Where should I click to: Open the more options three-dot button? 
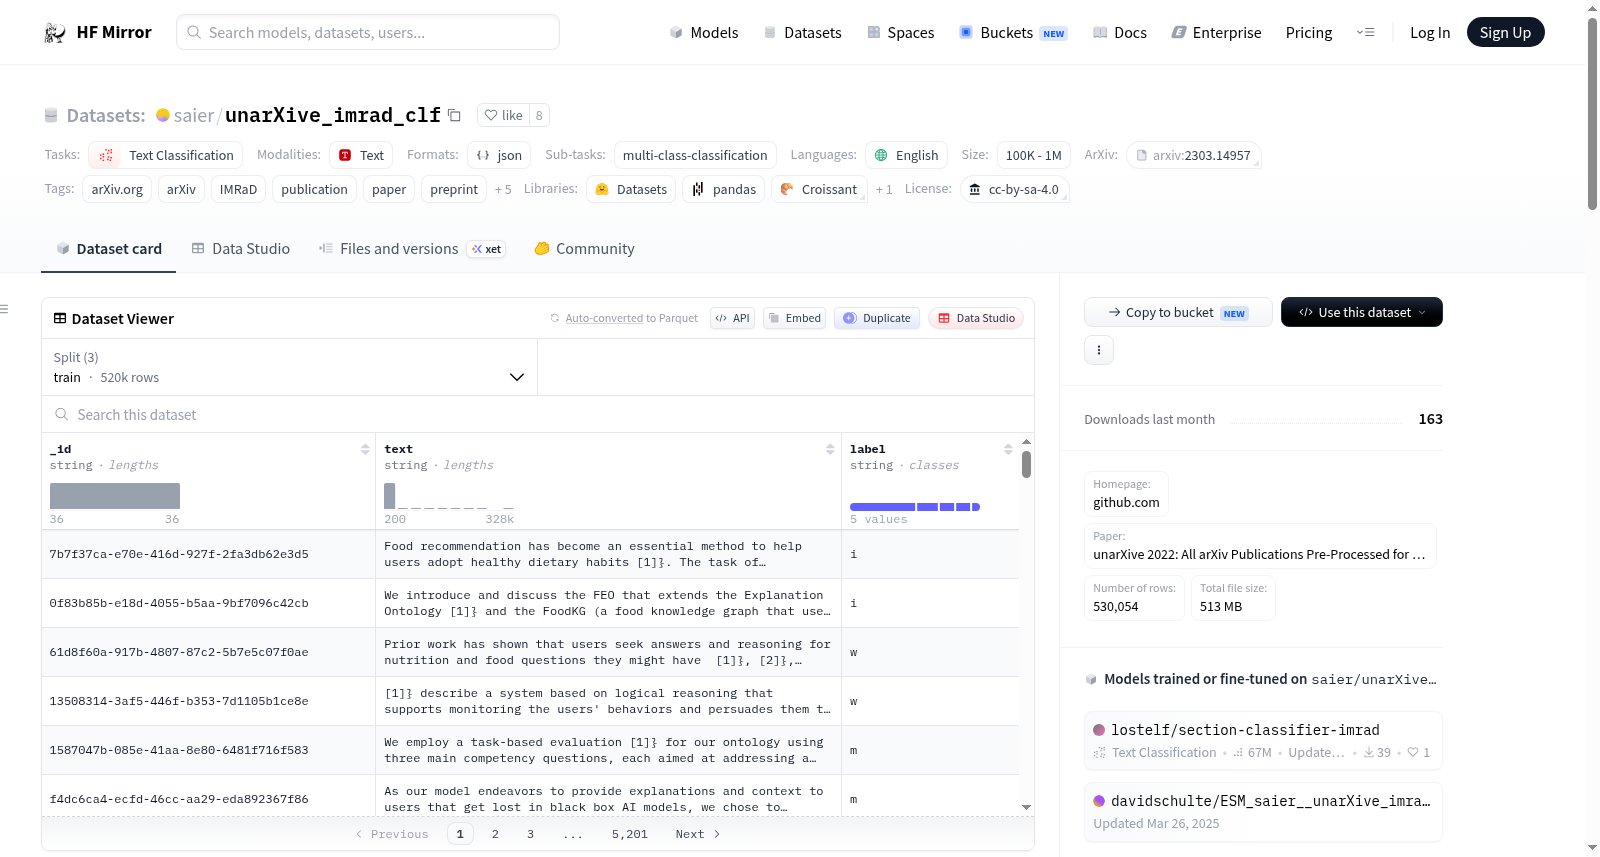click(x=1099, y=350)
